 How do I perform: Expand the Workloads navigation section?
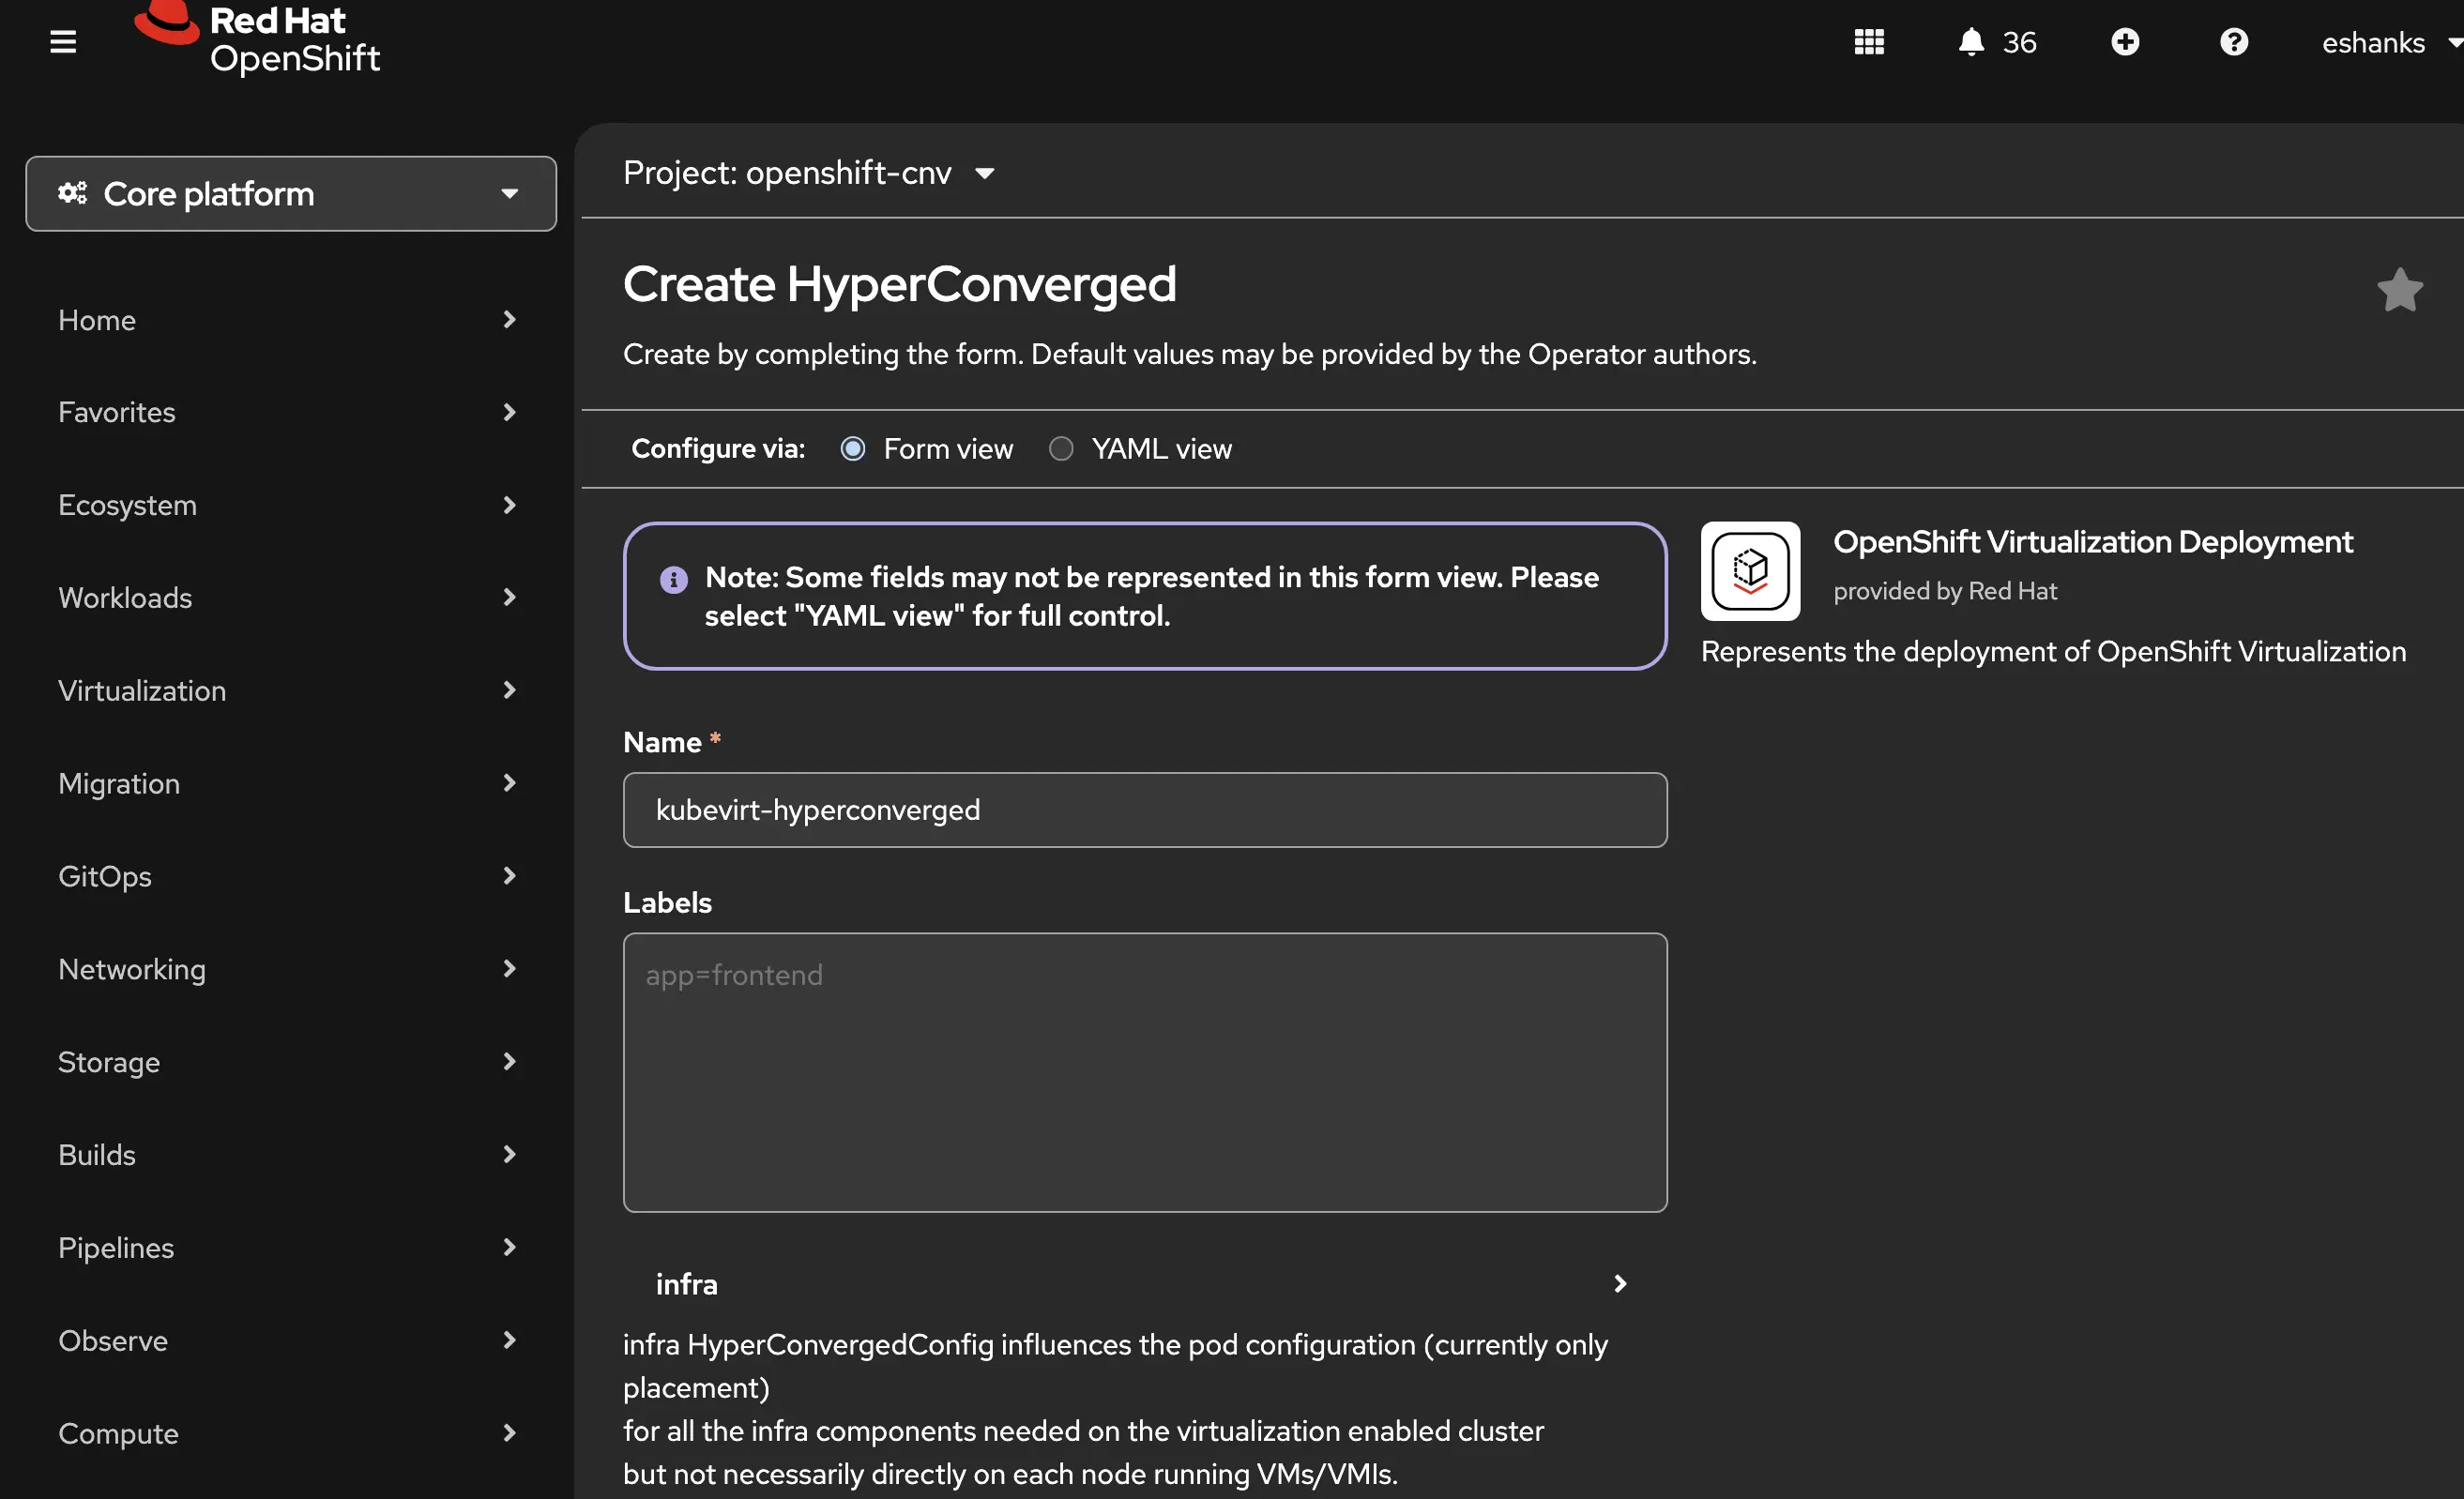coord(288,598)
